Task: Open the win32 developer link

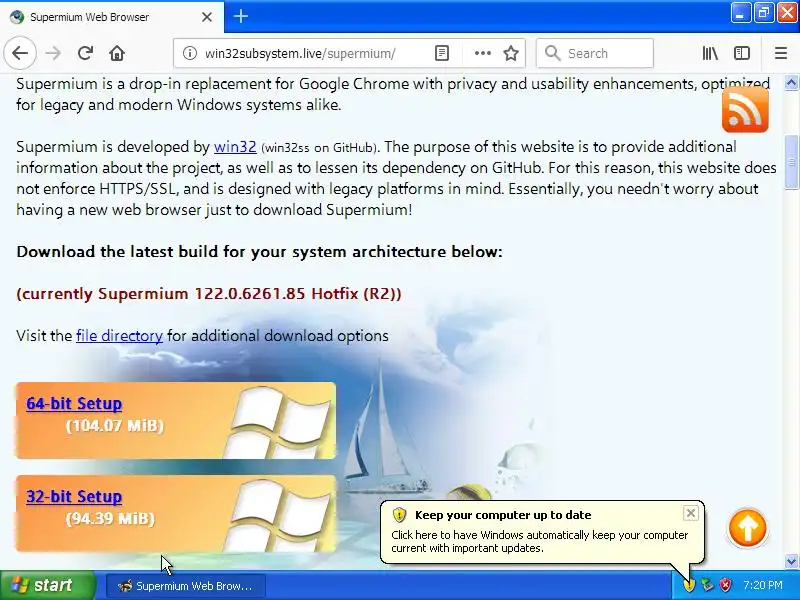Action: [x=235, y=147]
